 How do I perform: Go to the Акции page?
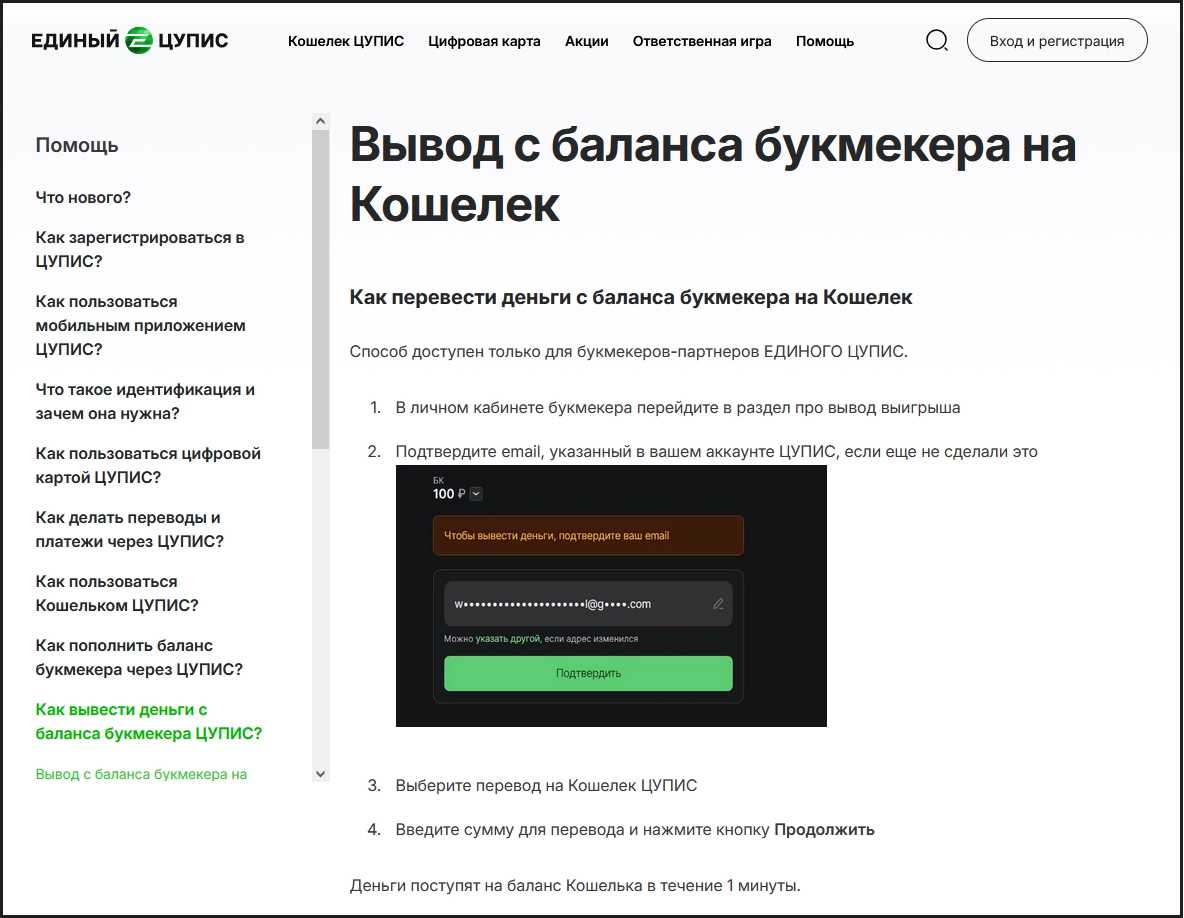(x=586, y=41)
